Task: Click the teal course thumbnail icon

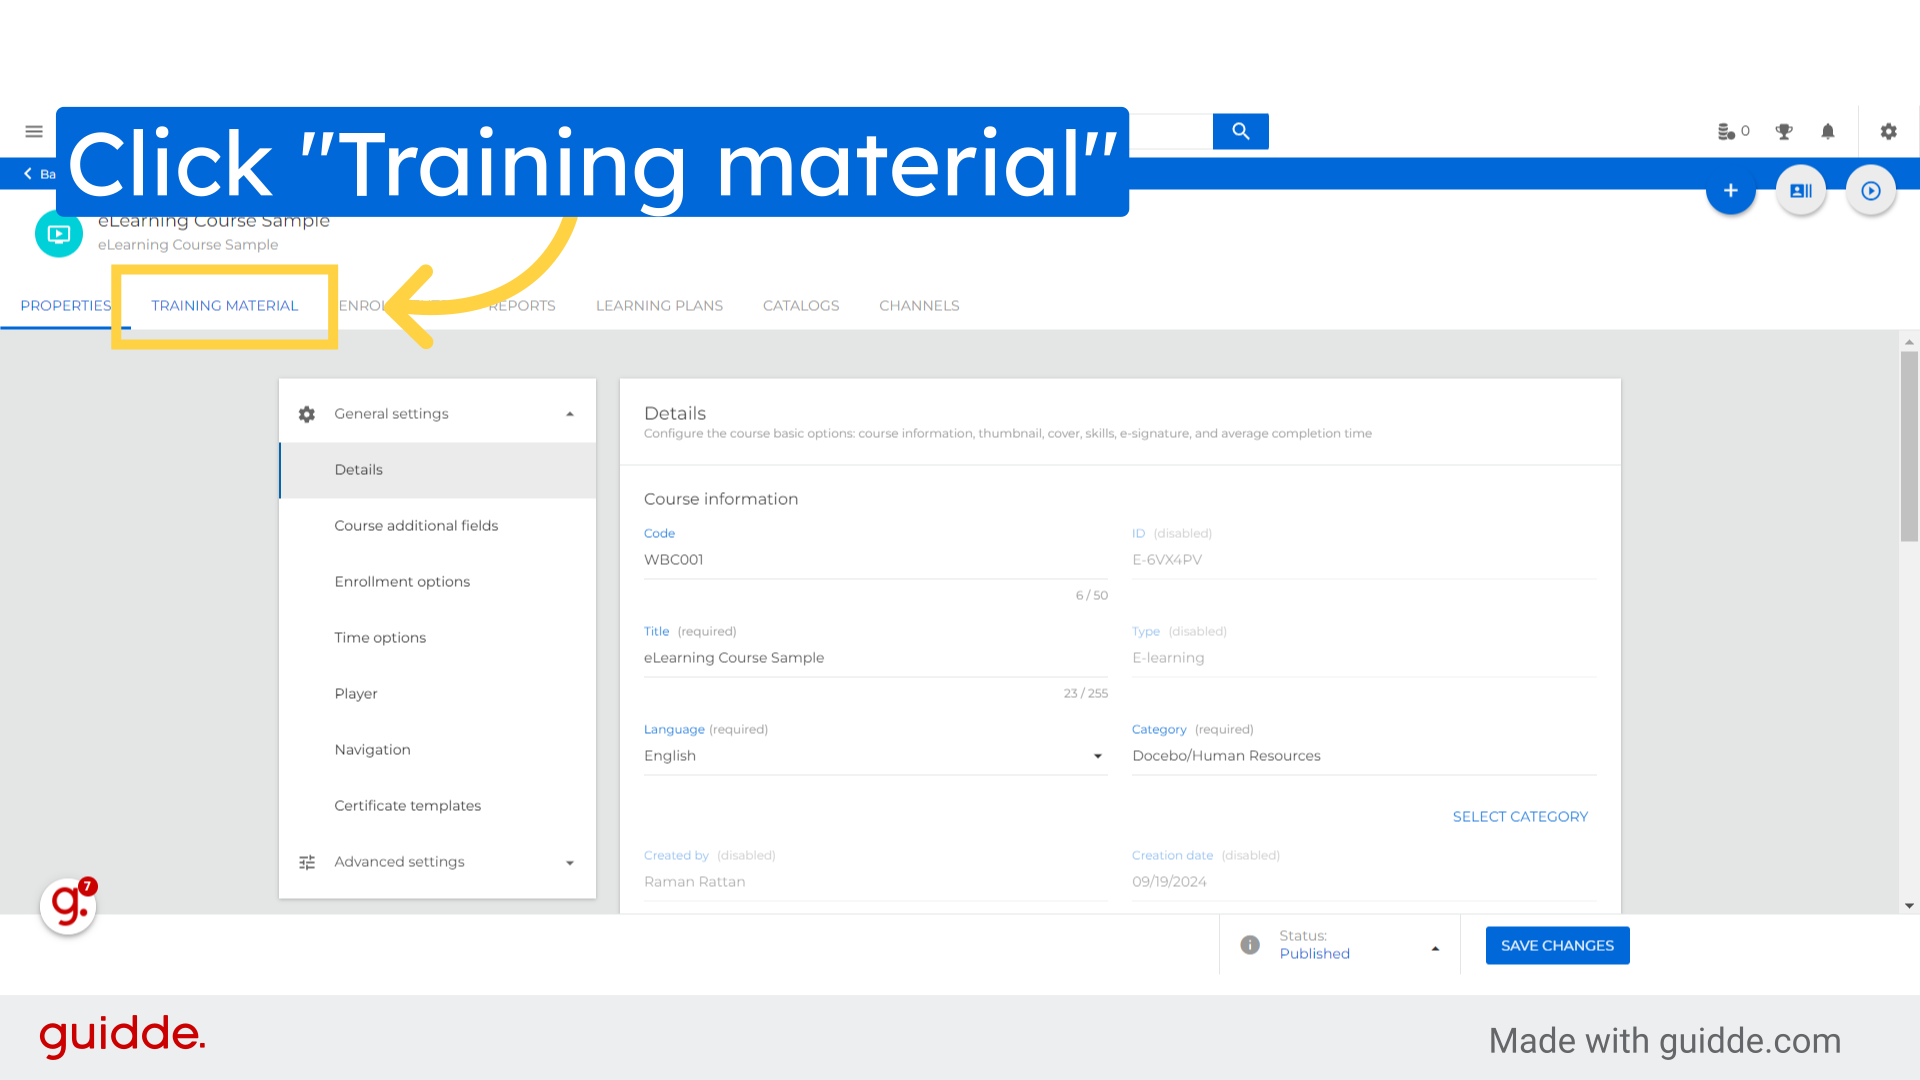Action: [59, 233]
